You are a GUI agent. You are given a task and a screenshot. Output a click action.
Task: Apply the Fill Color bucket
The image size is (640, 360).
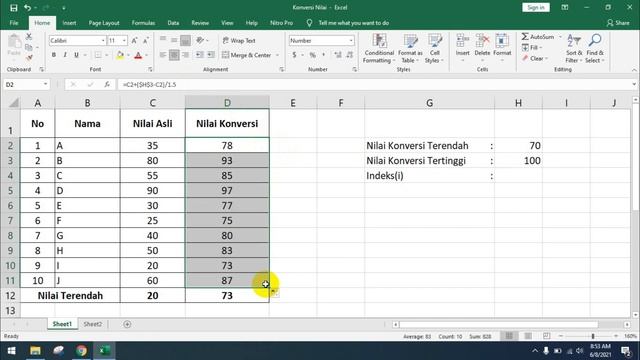[120, 55]
